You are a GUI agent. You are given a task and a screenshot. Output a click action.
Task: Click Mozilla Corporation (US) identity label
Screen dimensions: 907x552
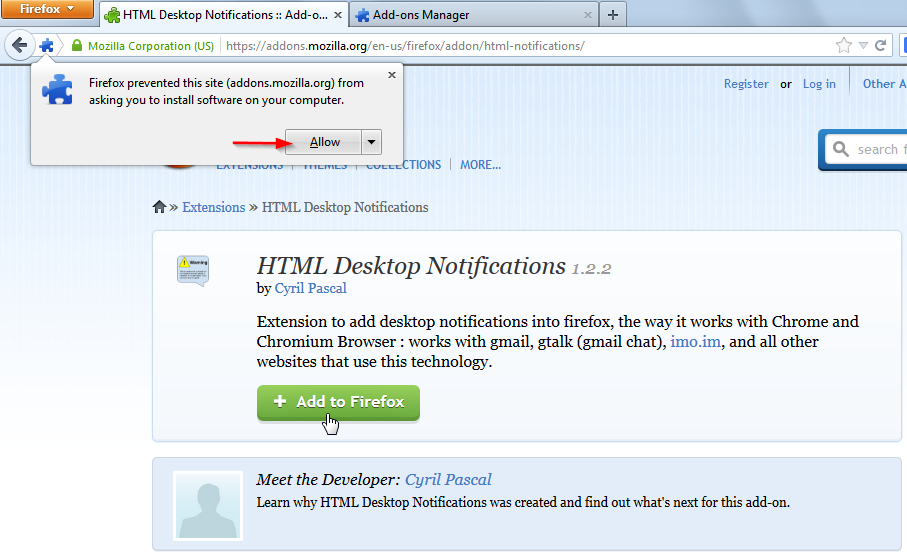click(x=150, y=46)
